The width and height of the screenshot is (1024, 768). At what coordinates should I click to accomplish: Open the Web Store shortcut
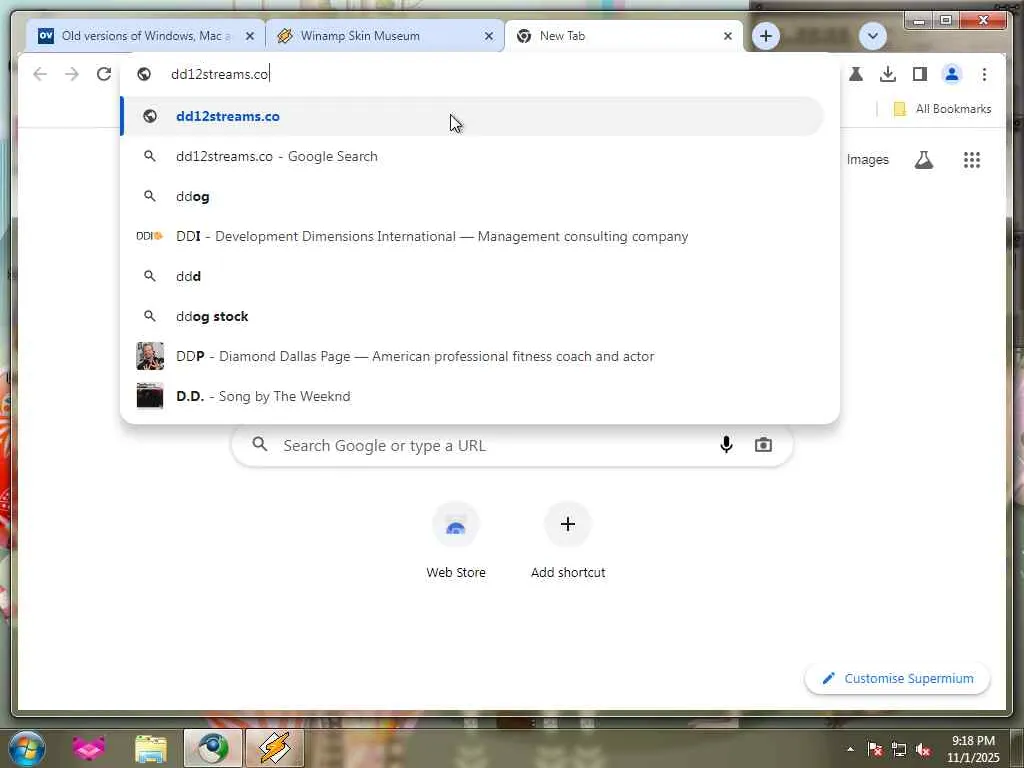pos(456,541)
